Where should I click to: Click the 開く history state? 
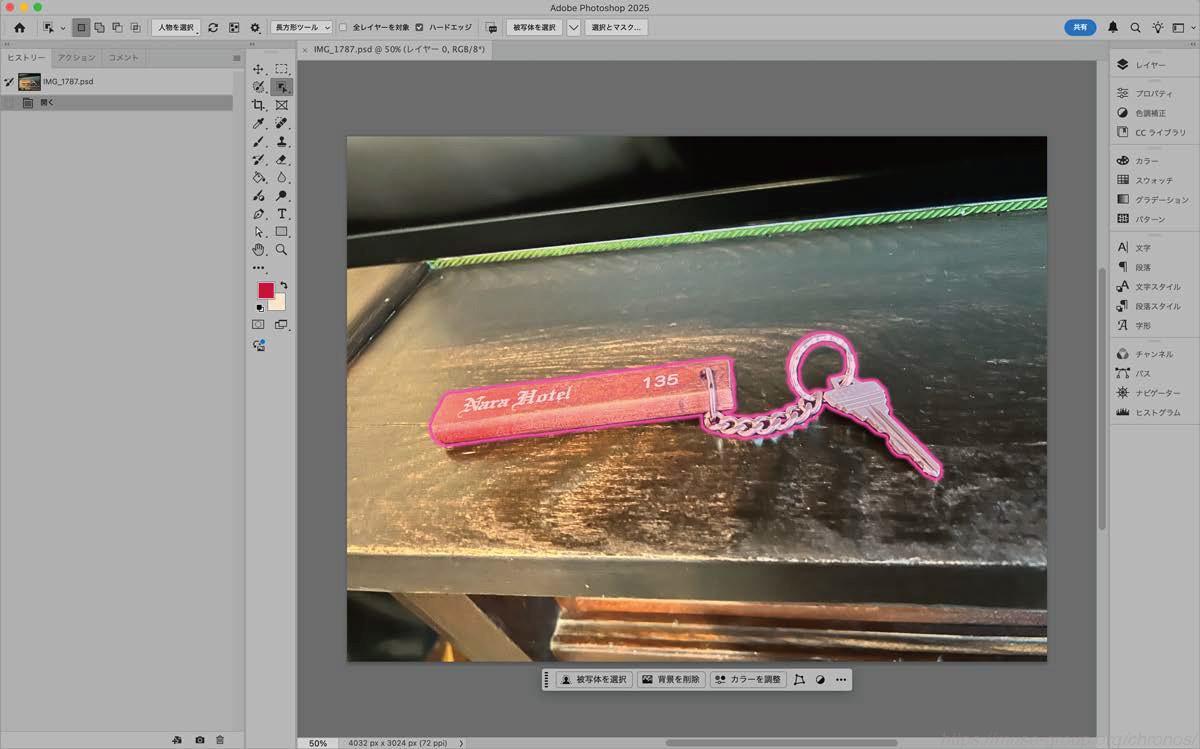click(x=116, y=102)
